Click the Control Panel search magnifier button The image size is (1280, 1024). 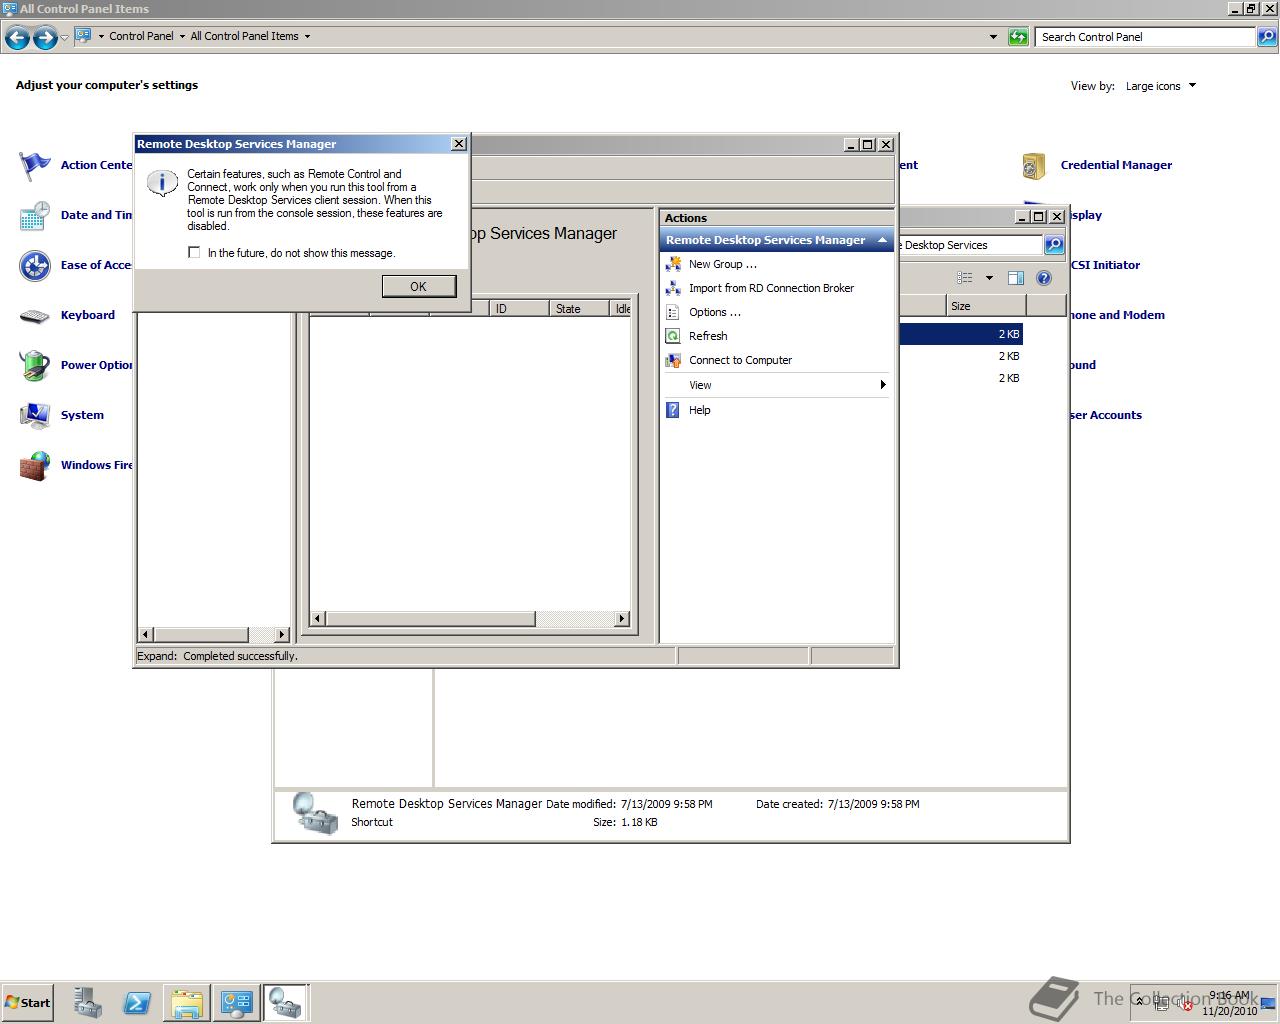pos(1266,37)
